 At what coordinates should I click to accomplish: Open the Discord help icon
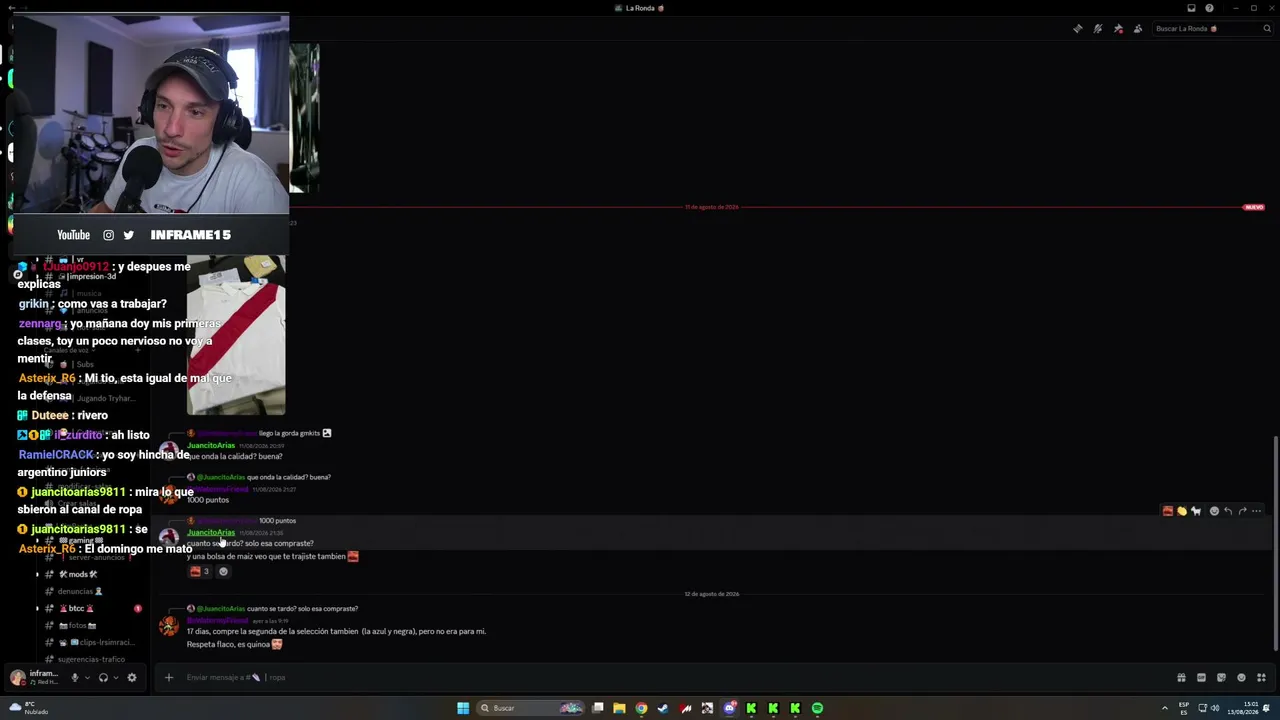[1209, 8]
